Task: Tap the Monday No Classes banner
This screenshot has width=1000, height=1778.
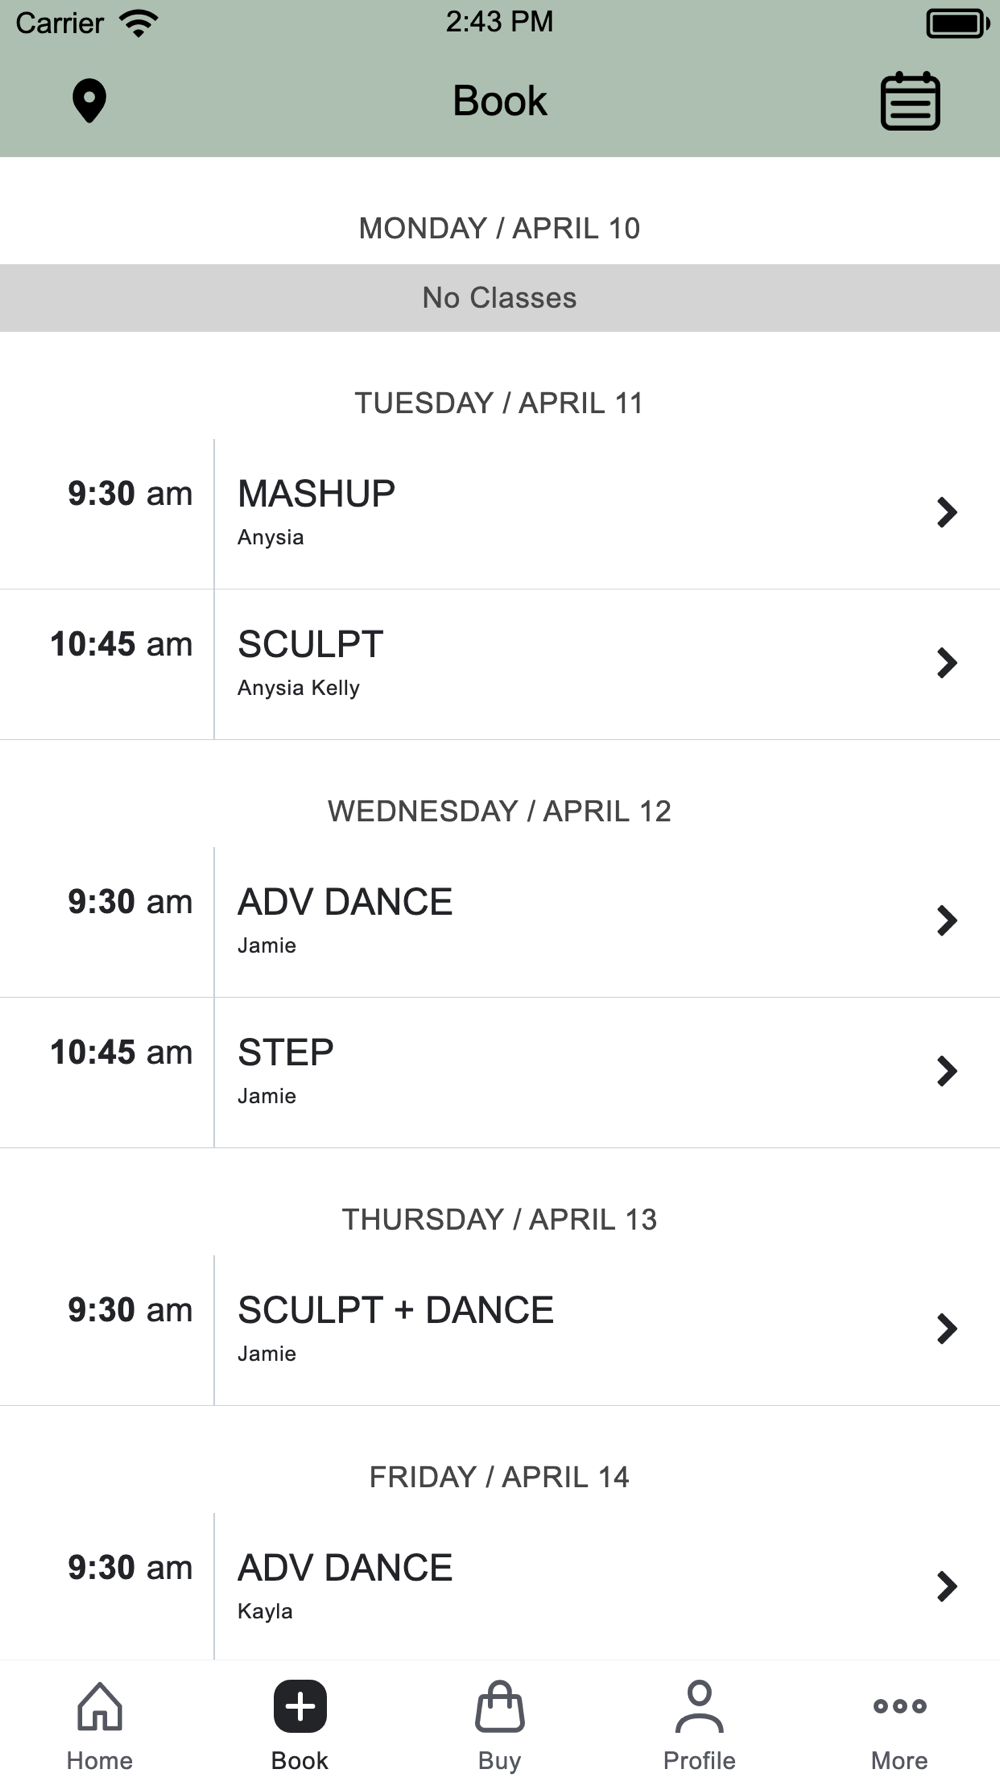Action: [x=500, y=298]
